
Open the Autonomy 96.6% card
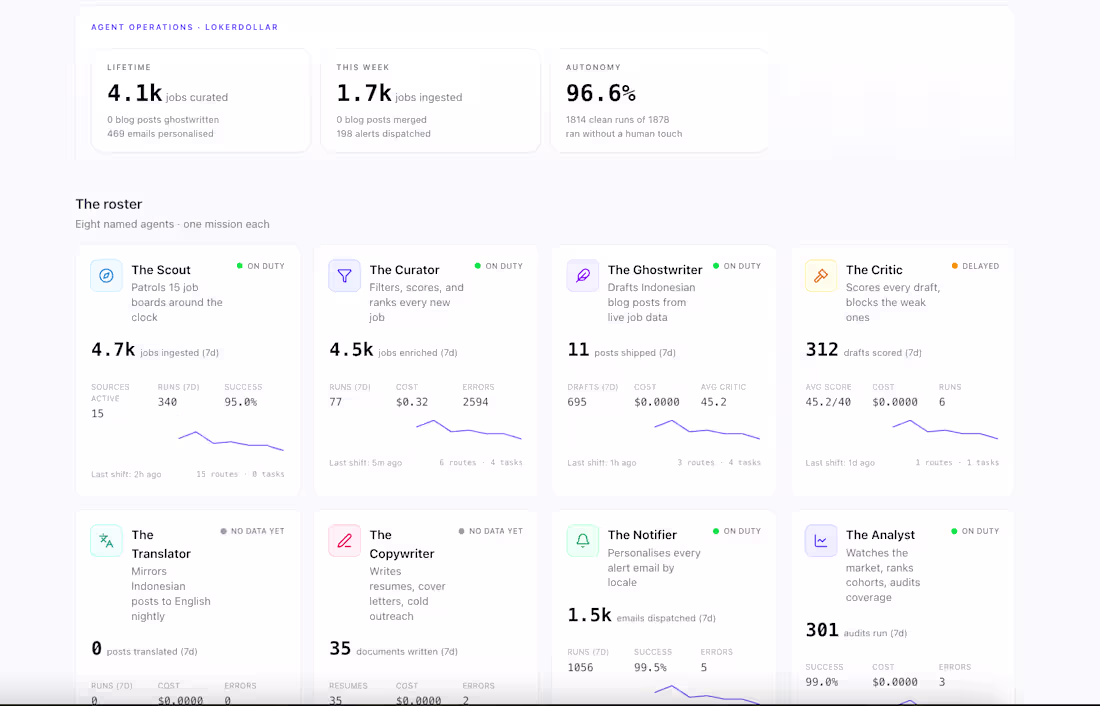tap(659, 100)
